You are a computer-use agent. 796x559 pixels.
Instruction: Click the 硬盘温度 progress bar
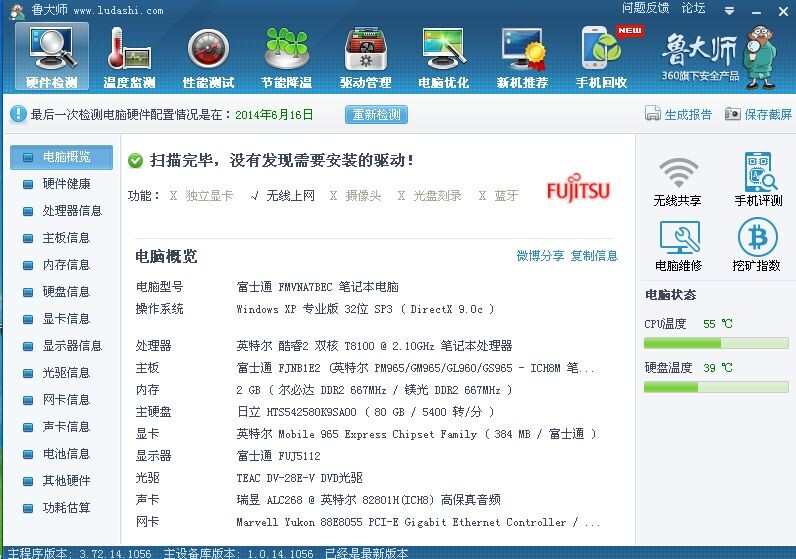pyautogui.click(x=716, y=387)
